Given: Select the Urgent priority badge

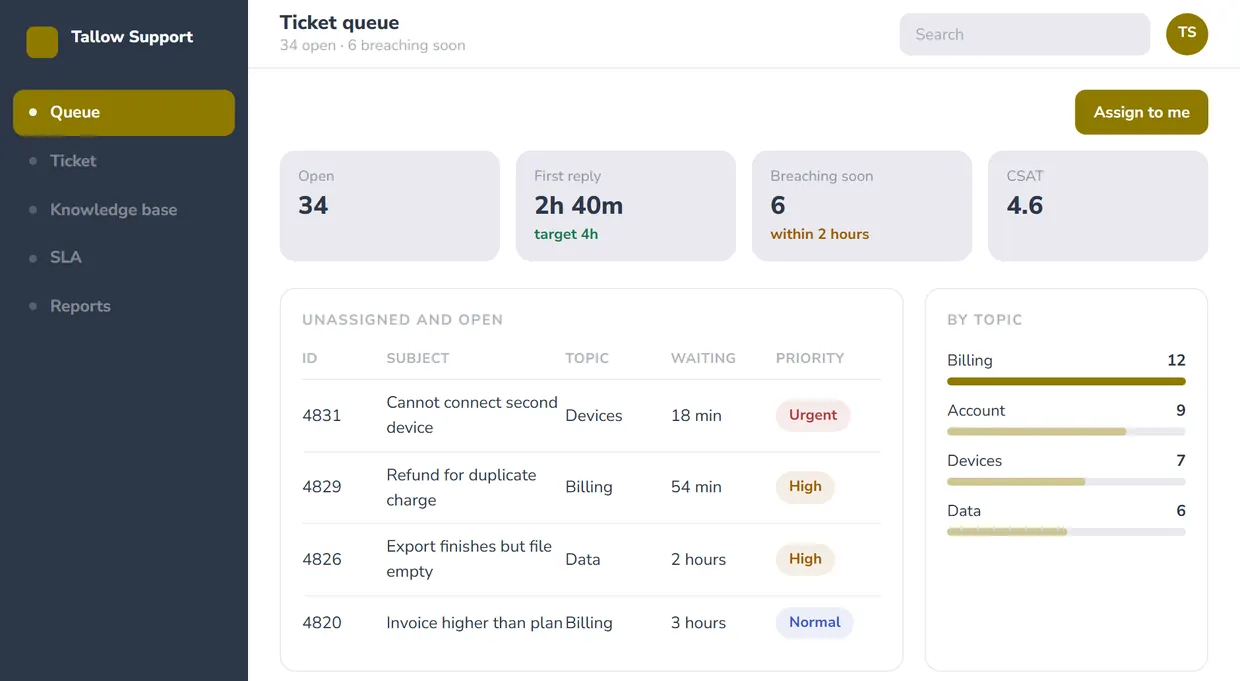Looking at the screenshot, I should (813, 415).
